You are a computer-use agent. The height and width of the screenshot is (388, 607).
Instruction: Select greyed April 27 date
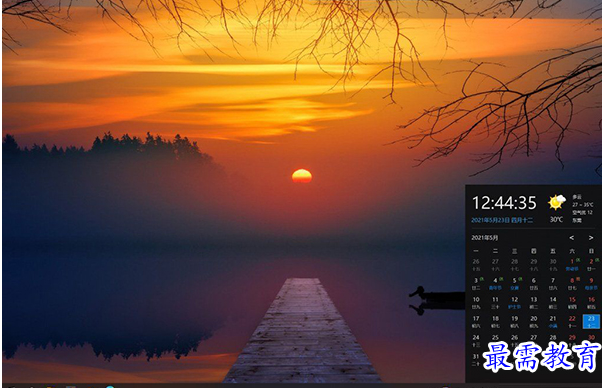point(495,264)
